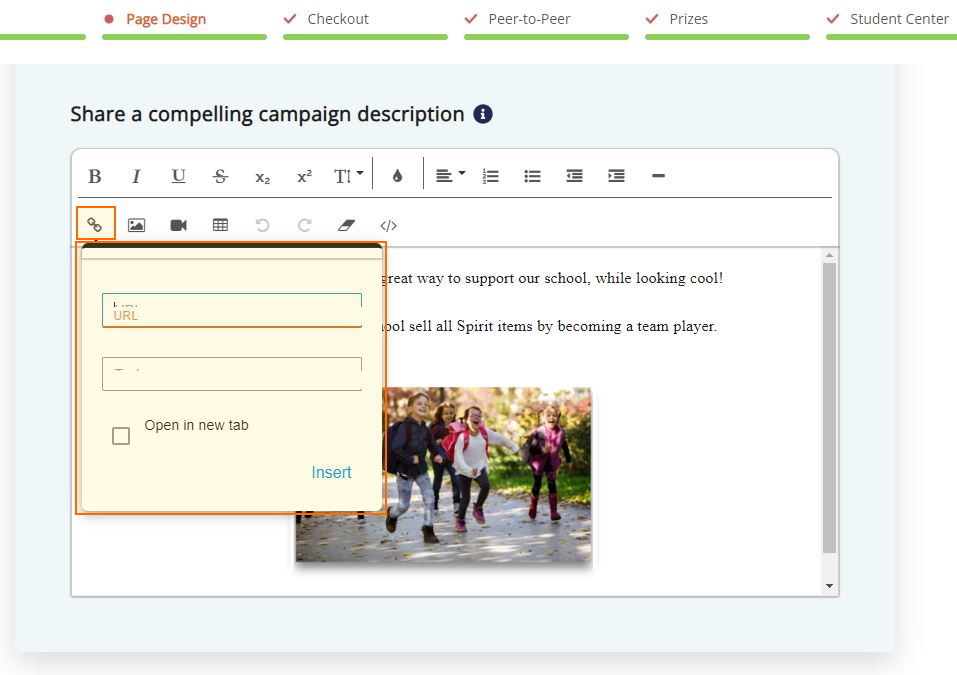Insert an unordered bullet list

click(532, 176)
